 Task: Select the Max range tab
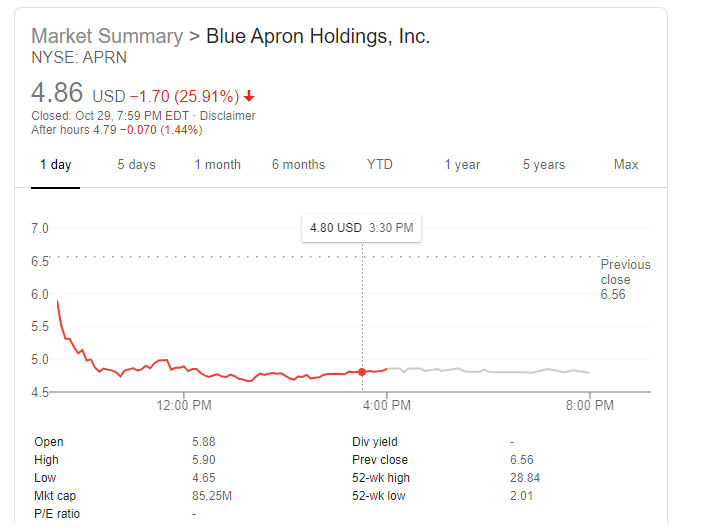click(626, 165)
